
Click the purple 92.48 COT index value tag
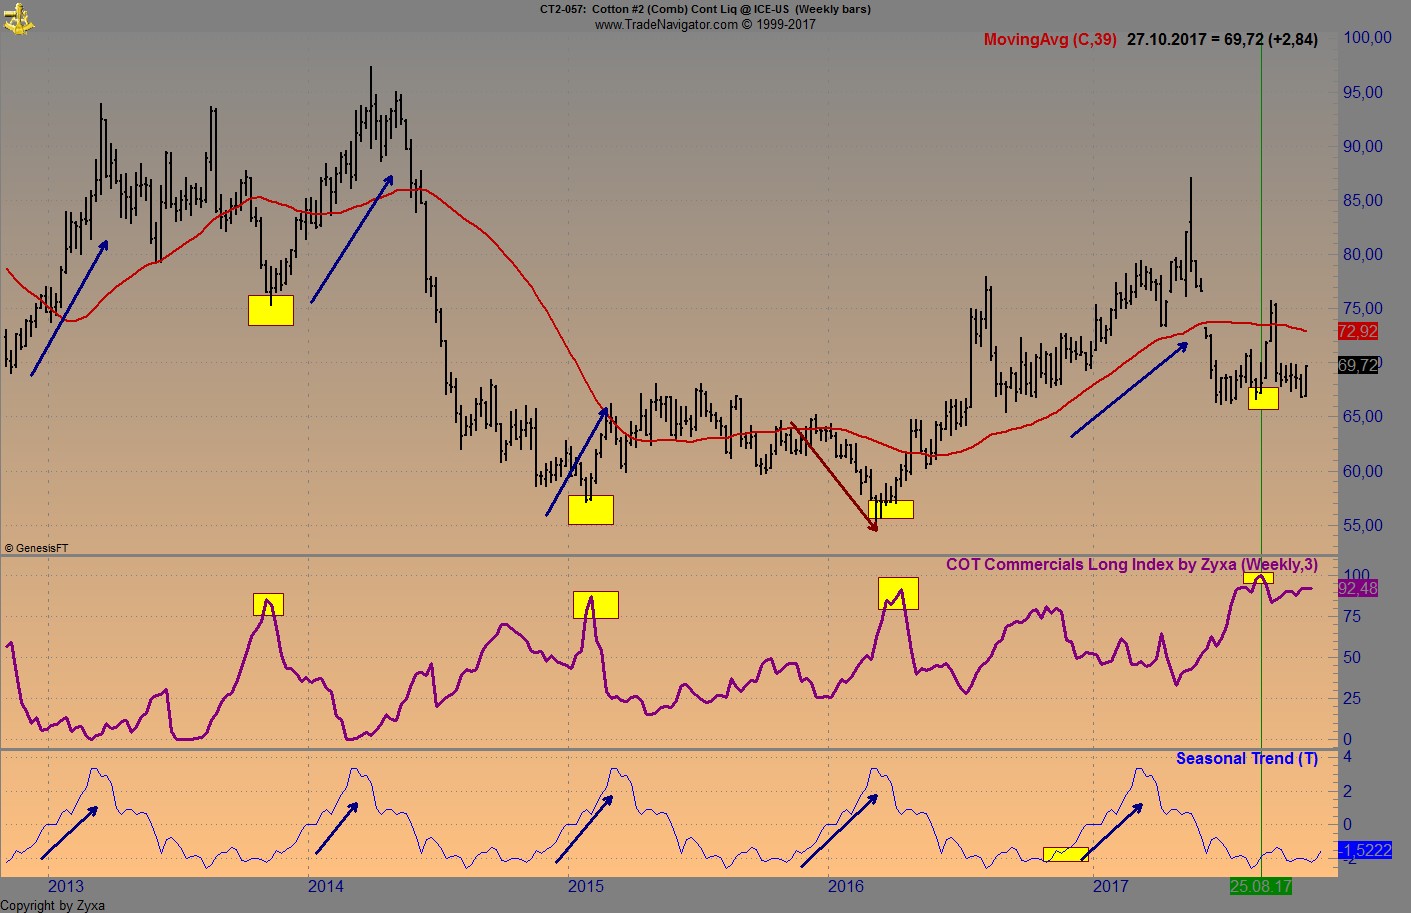pos(1359,590)
